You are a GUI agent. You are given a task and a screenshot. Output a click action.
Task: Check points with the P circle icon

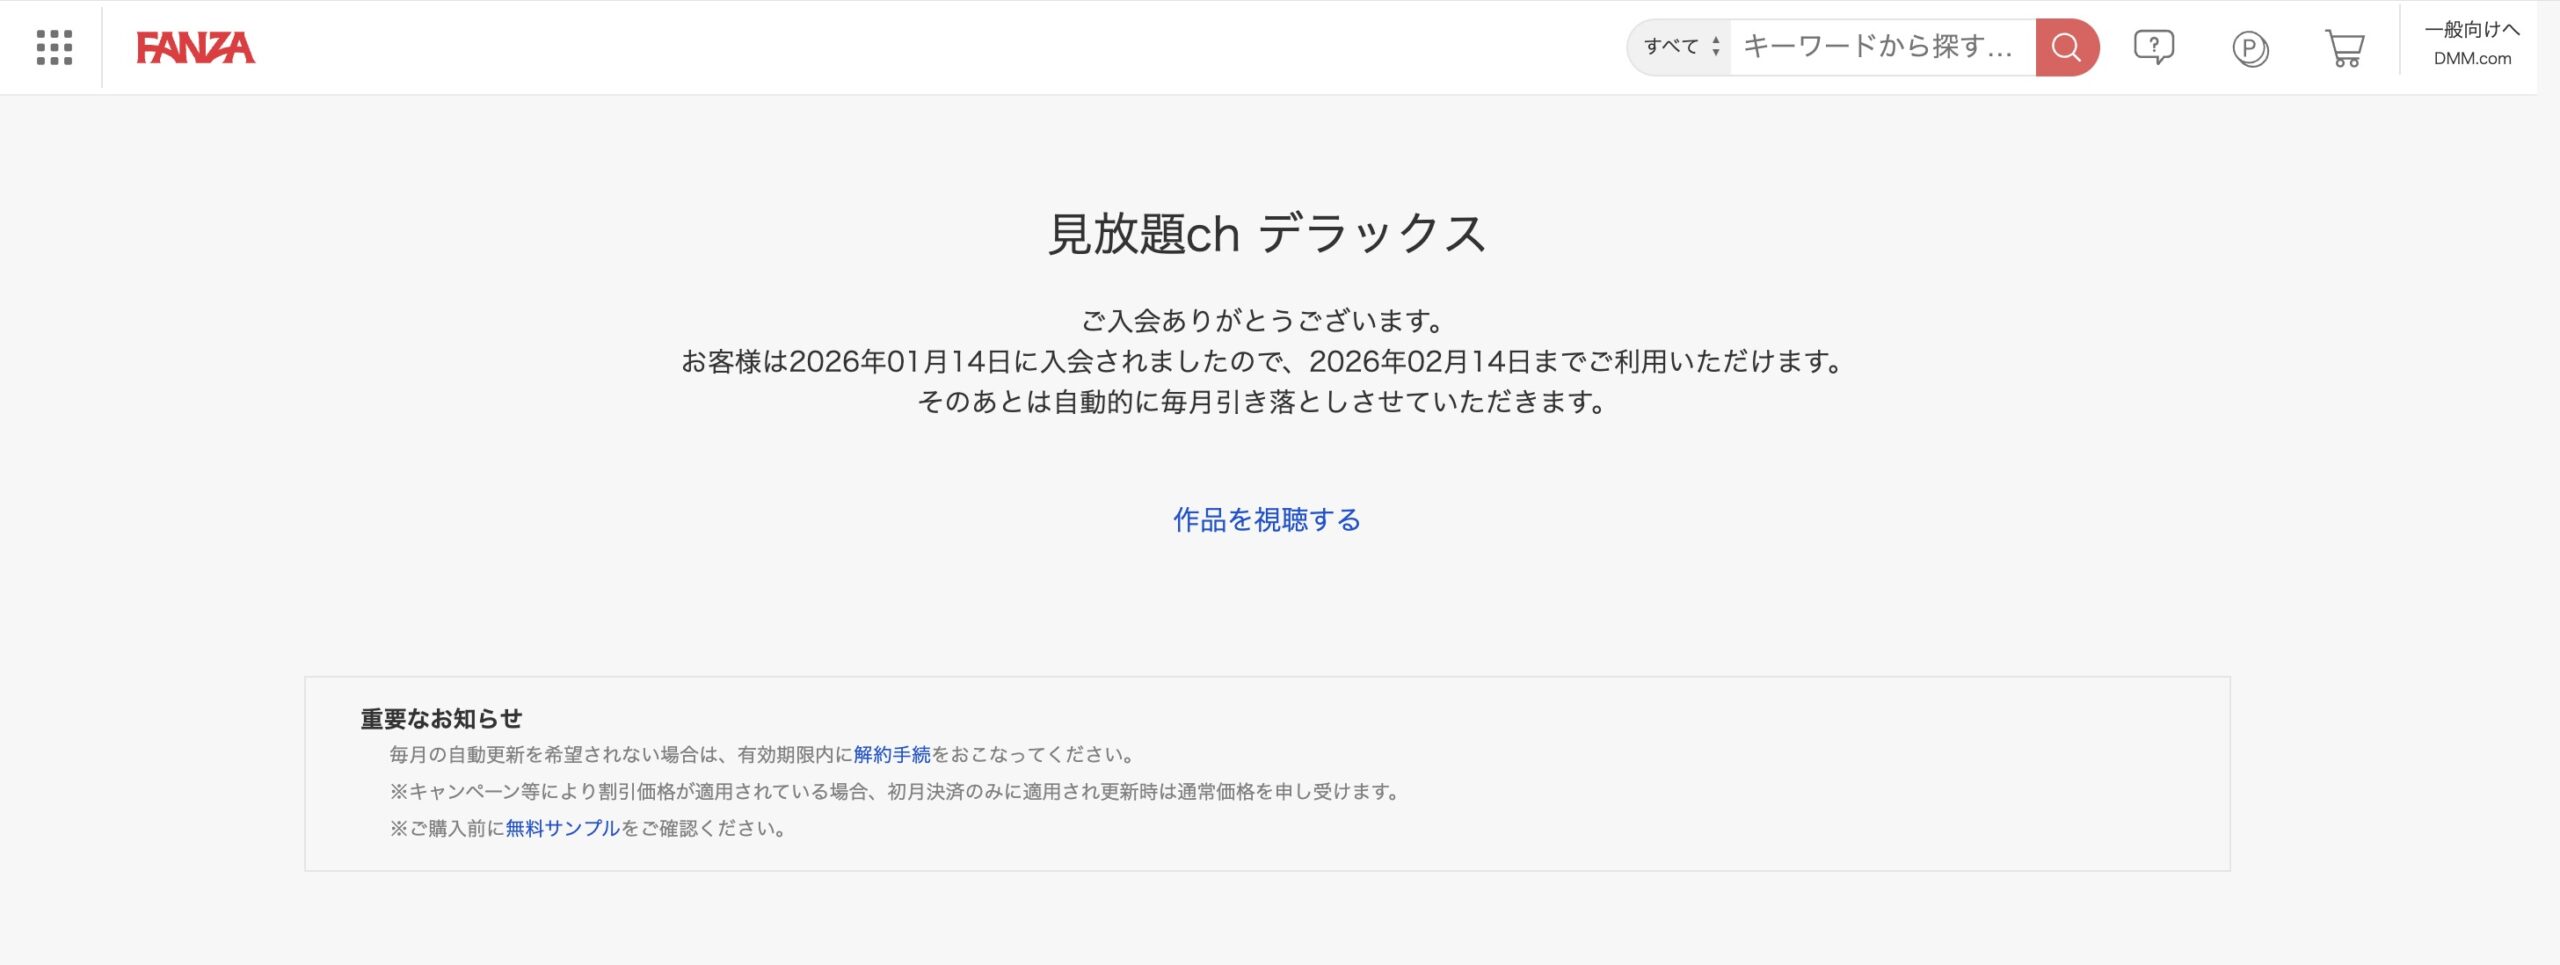pos(2251,46)
